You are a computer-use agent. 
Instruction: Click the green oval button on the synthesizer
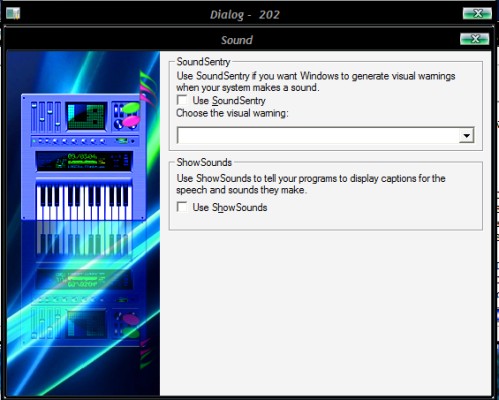[131, 108]
